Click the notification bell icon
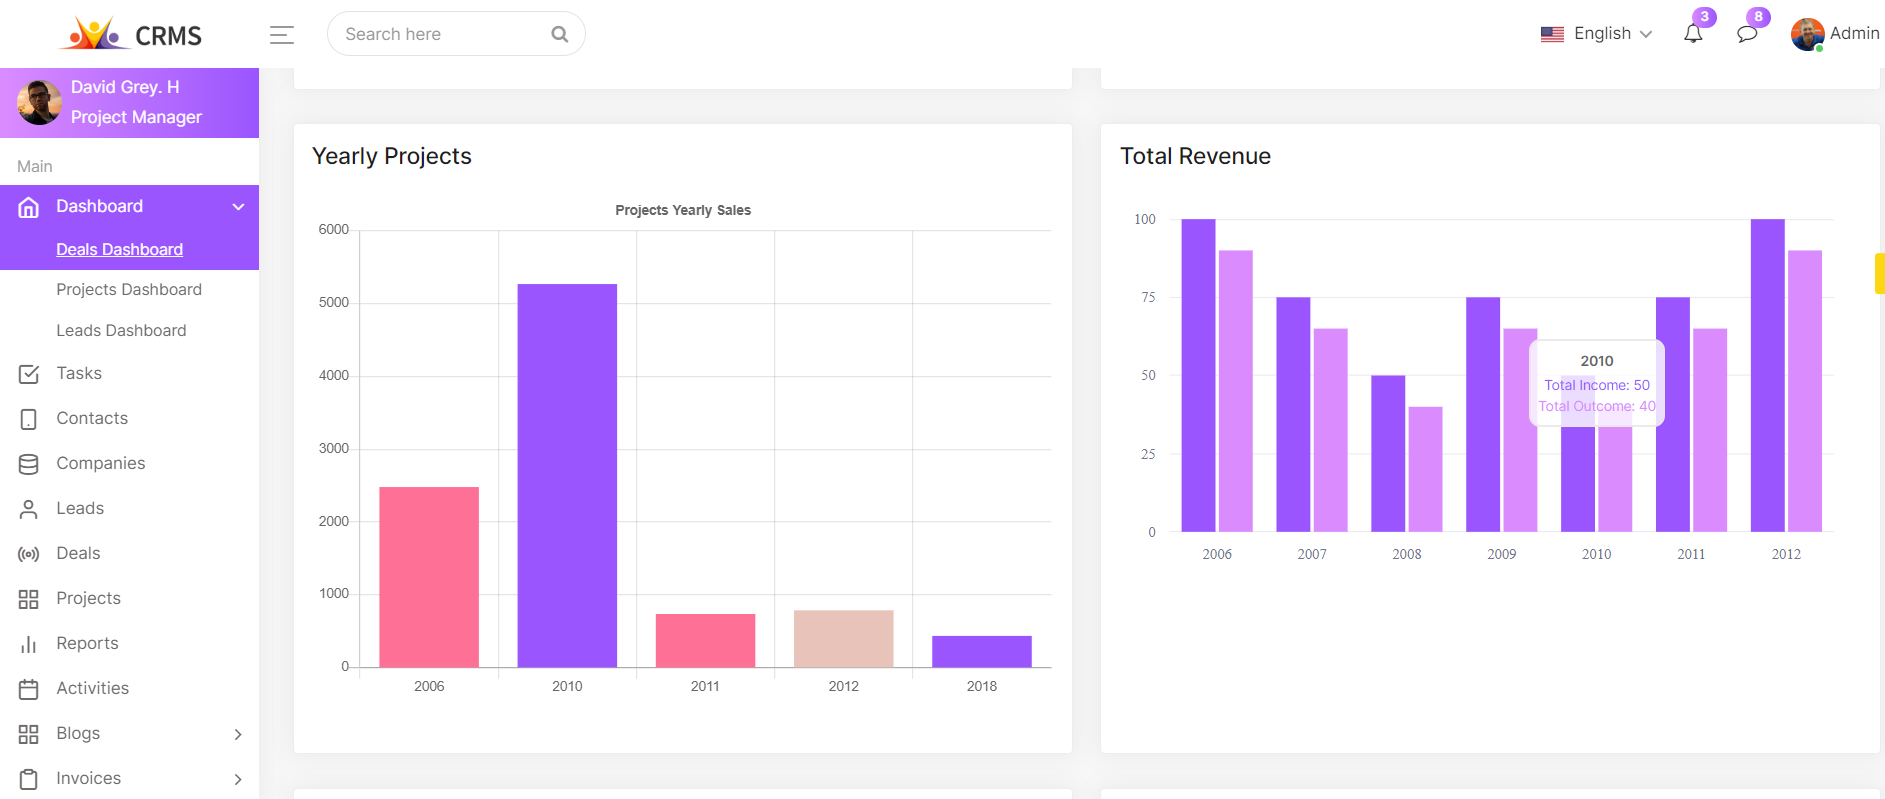This screenshot has width=1885, height=799. pyautogui.click(x=1692, y=34)
